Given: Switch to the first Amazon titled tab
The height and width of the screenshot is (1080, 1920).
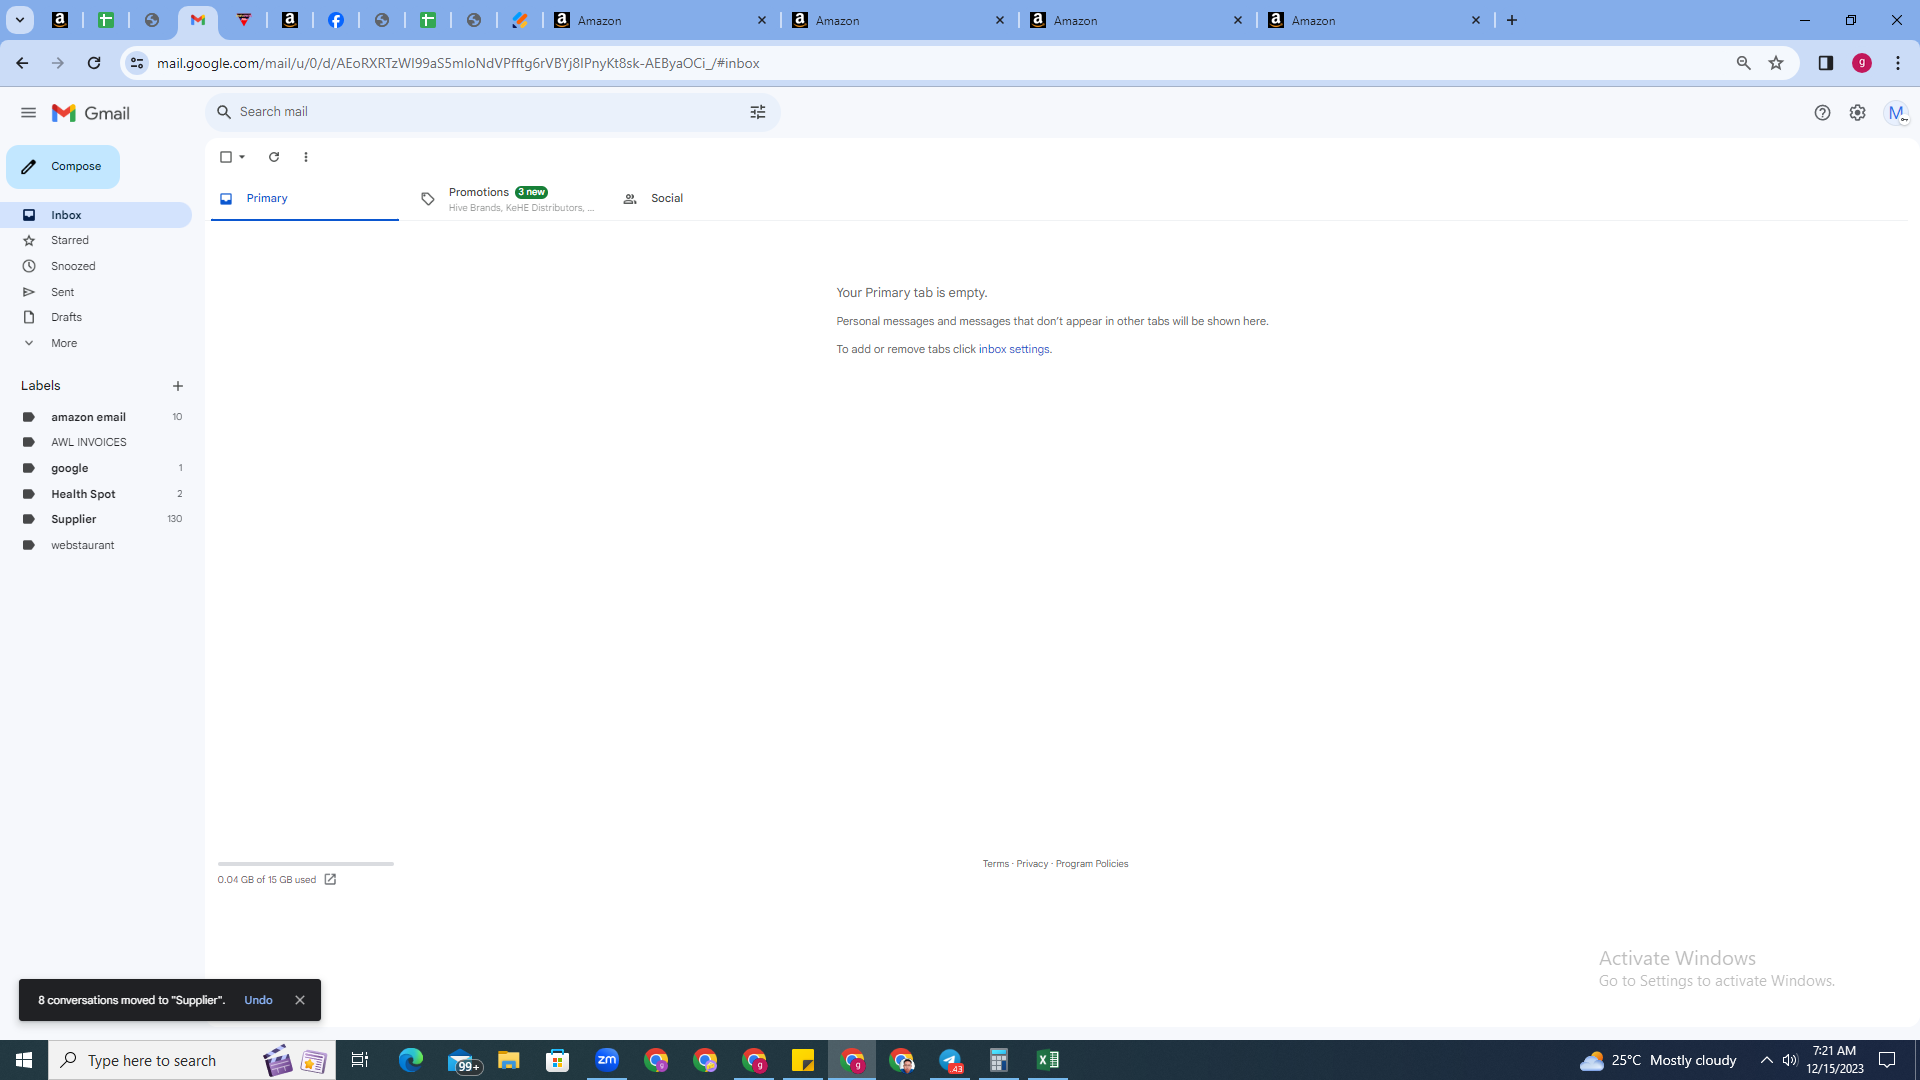Looking at the screenshot, I should click(x=661, y=20).
